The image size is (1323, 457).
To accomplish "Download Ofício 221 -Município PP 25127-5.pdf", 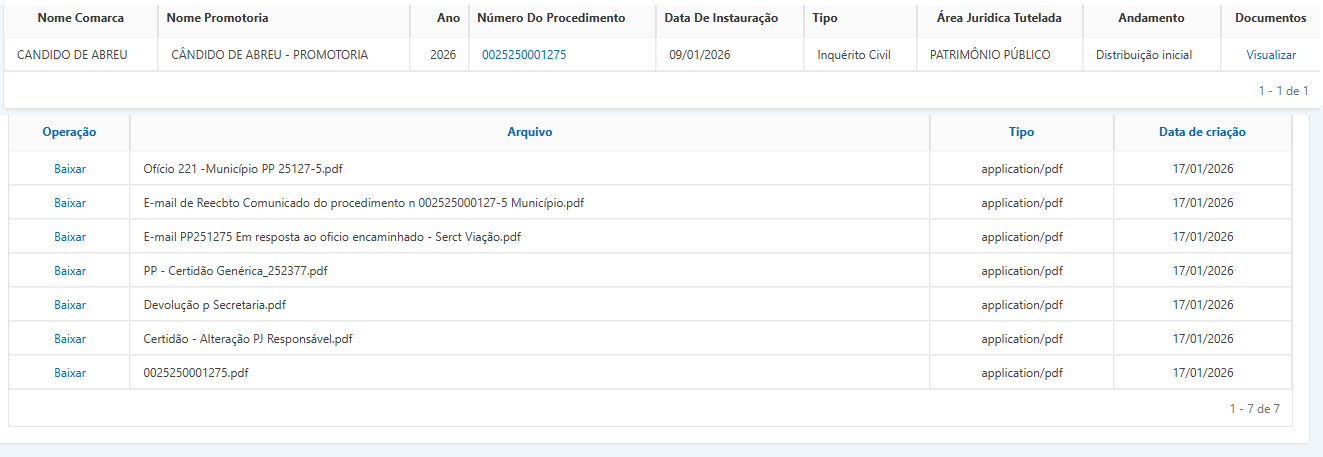I will coord(70,169).
